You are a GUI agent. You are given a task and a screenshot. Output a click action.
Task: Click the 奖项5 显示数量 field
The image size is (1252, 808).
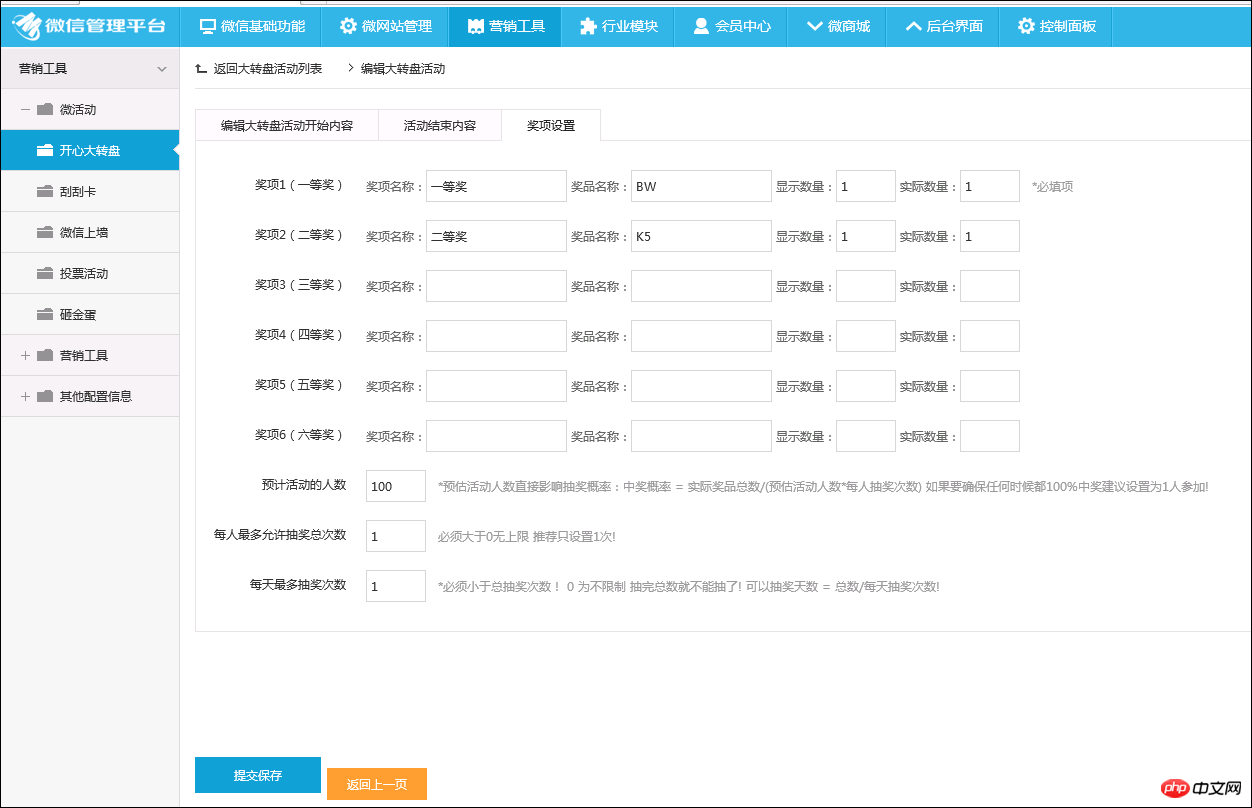(866, 386)
